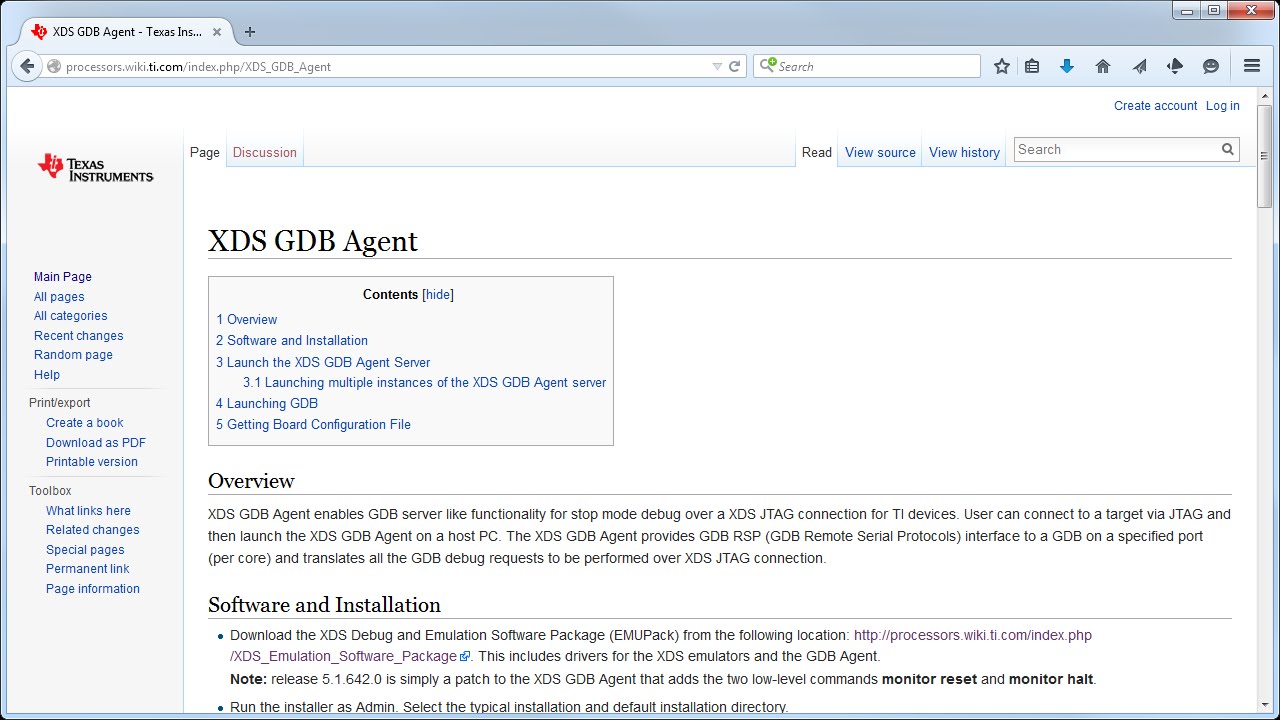Open the bookmarks list icon

[x=1032, y=66]
